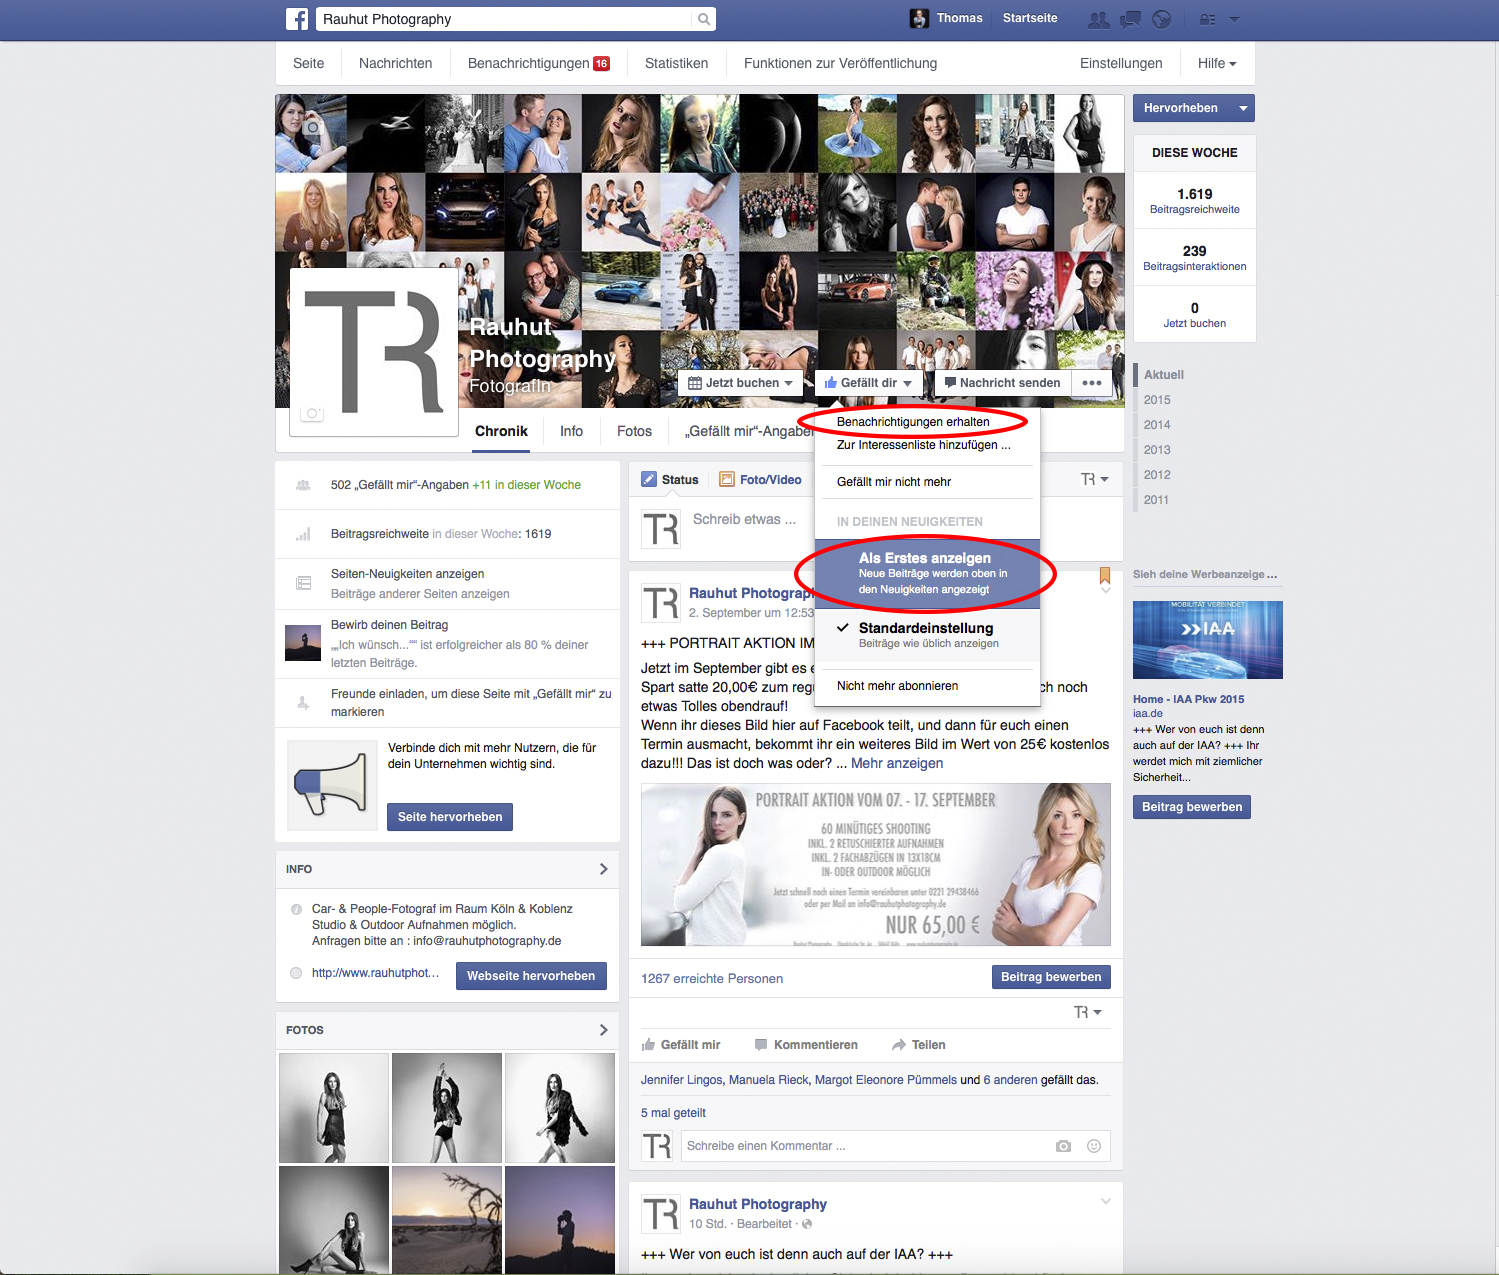Open Funktionen zur Veröffentlichung tab
Viewport: 1499px width, 1275px height.
[840, 63]
